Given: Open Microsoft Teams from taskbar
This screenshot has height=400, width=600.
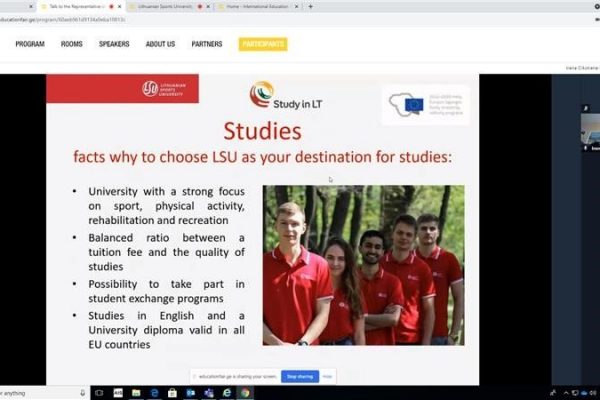Looking at the screenshot, I should pos(209,393).
